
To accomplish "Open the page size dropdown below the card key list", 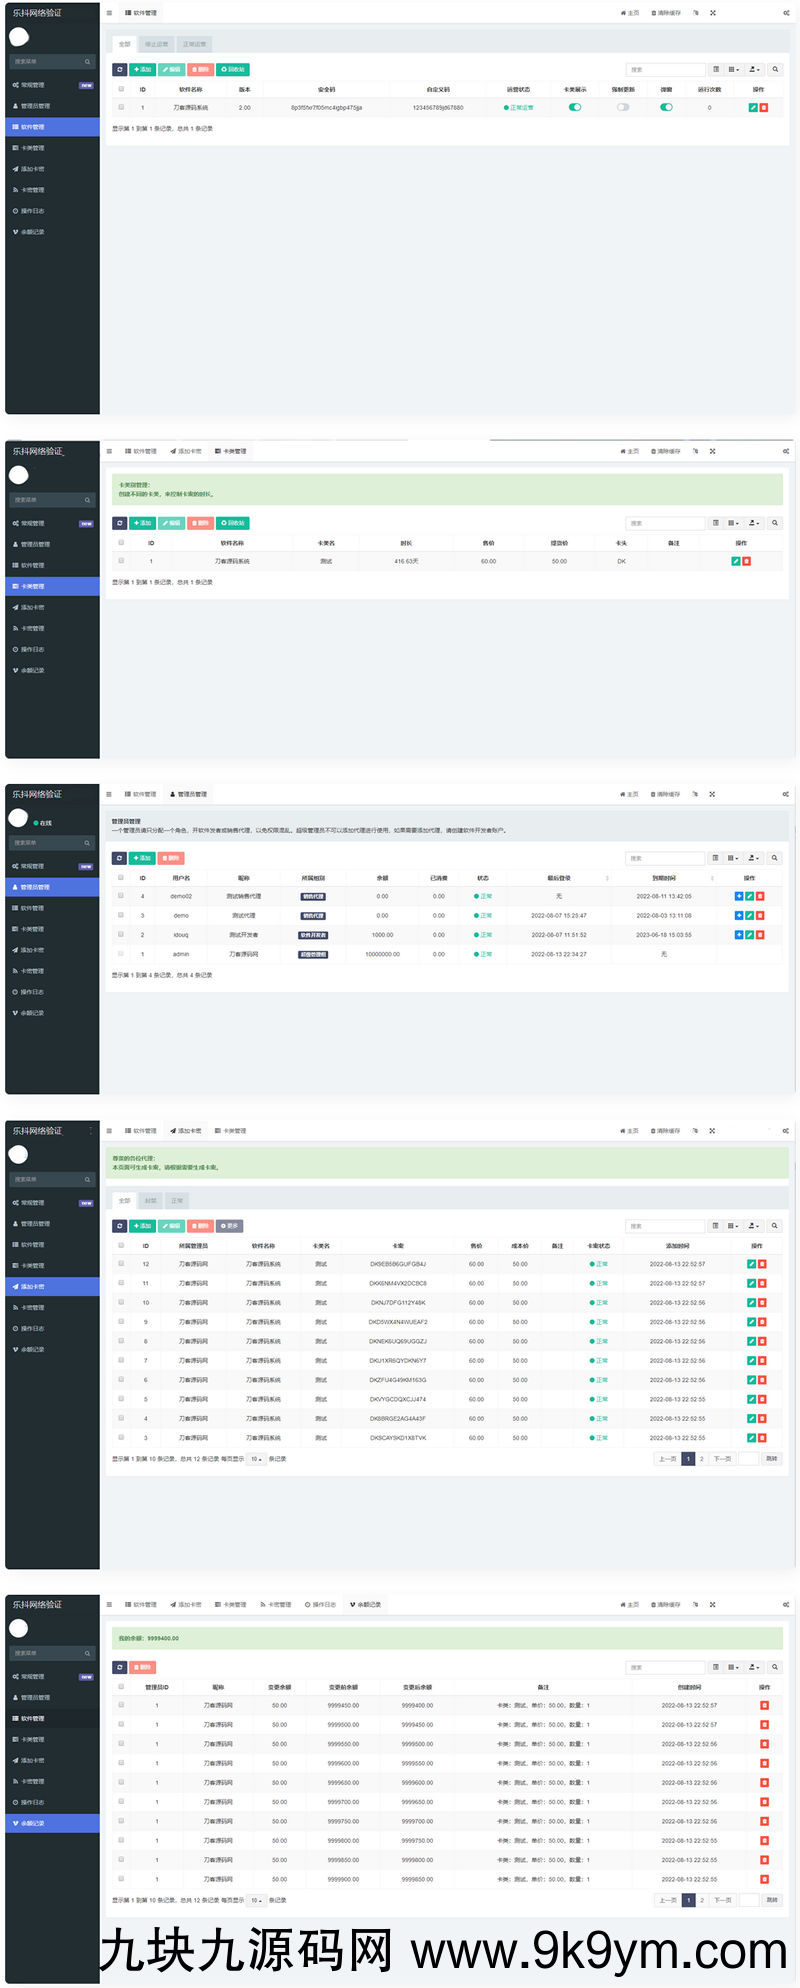I will pos(256,1459).
